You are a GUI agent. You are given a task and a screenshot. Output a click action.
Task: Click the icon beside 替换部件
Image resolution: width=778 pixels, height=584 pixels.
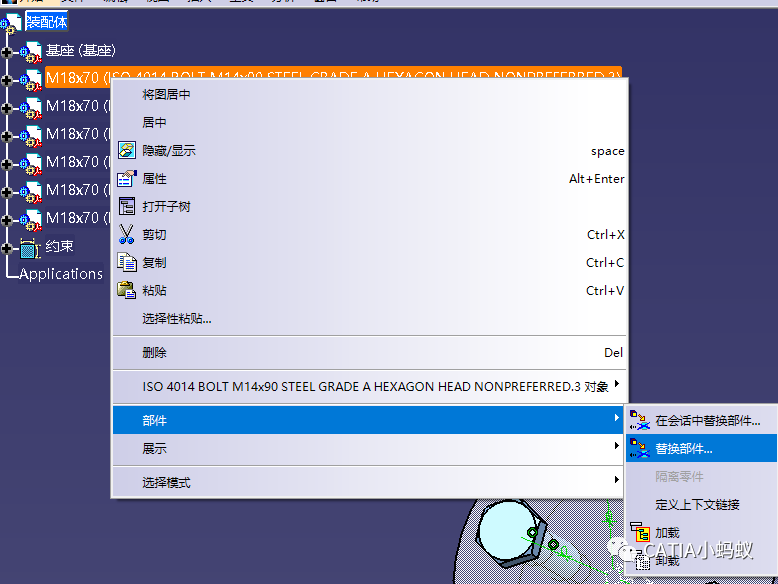coord(640,449)
